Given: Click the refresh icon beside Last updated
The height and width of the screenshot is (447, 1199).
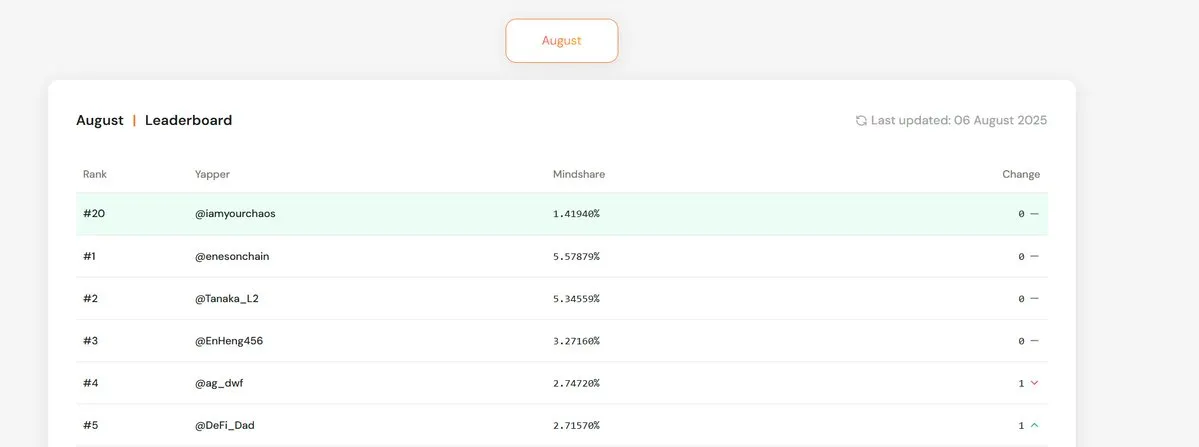Looking at the screenshot, I should [861, 121].
